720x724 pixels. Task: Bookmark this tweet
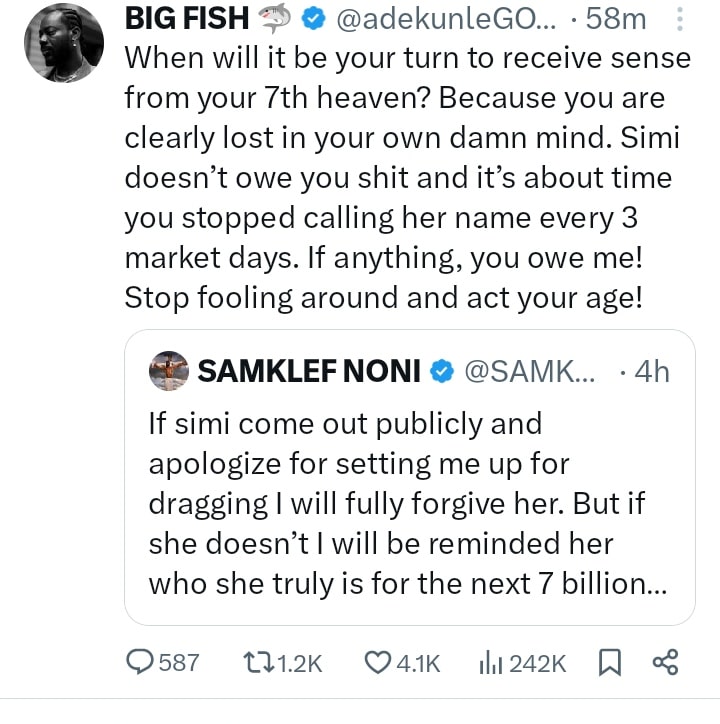607,662
